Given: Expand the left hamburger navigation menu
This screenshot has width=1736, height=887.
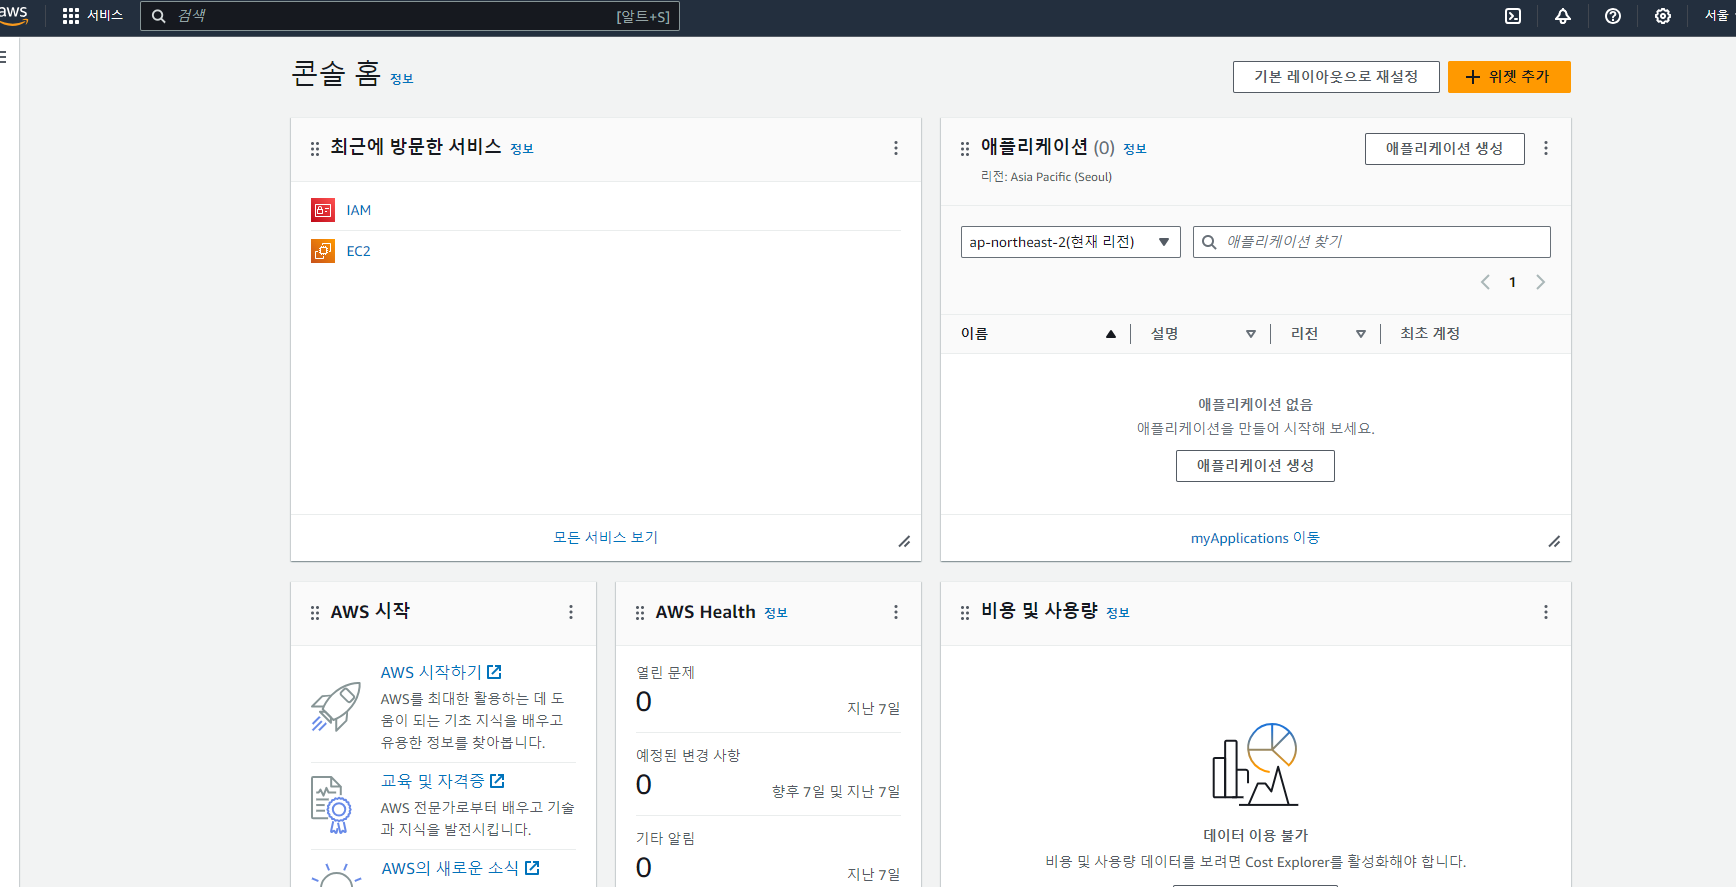Looking at the screenshot, I should coord(4,57).
